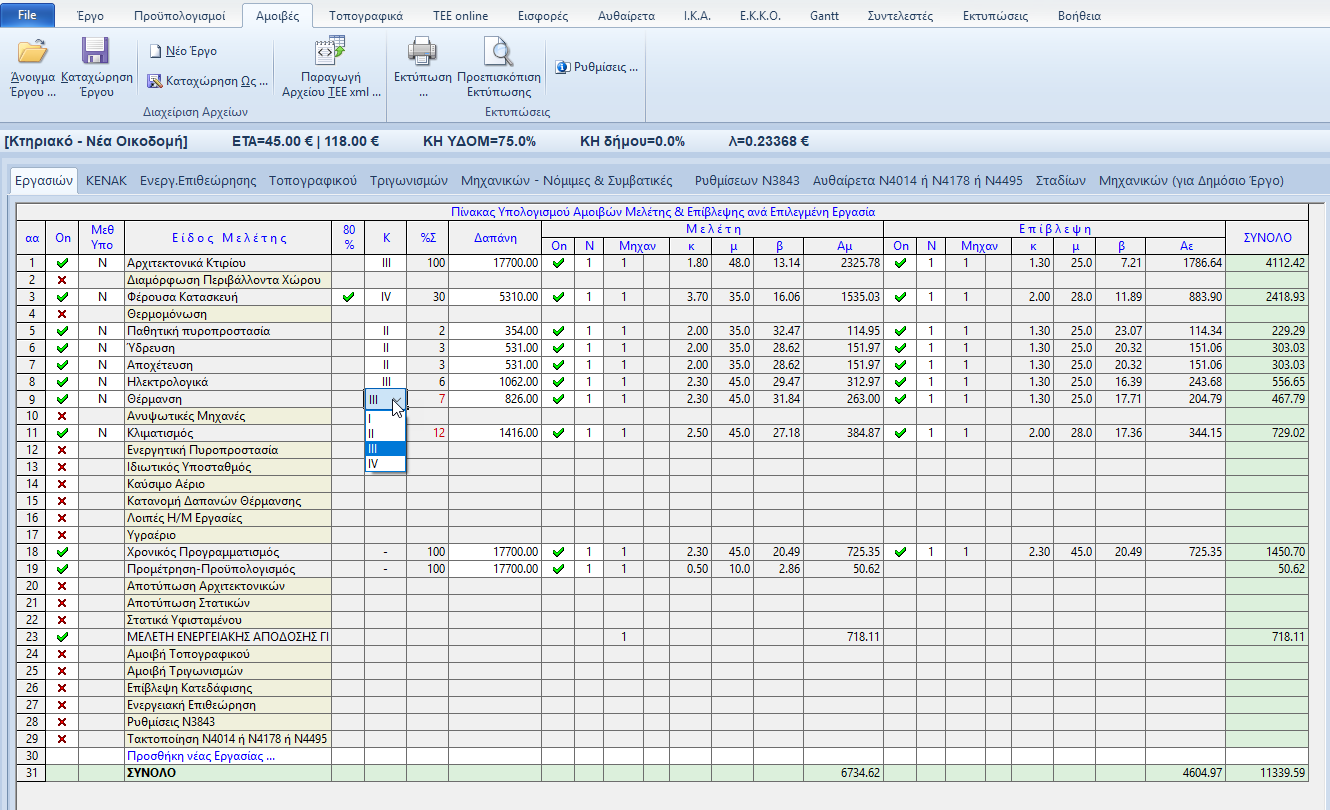Click Παραγωγή Αρχείου ΤΕΕ xml icon
Viewport: 1330px width, 810px height.
point(329,52)
